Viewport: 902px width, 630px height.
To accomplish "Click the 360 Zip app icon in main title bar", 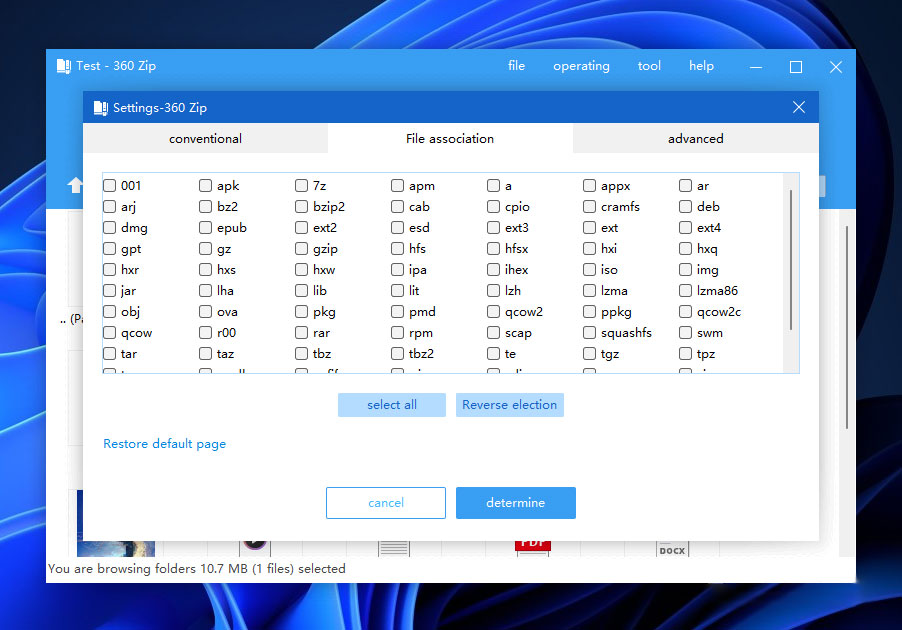I will 63,66.
